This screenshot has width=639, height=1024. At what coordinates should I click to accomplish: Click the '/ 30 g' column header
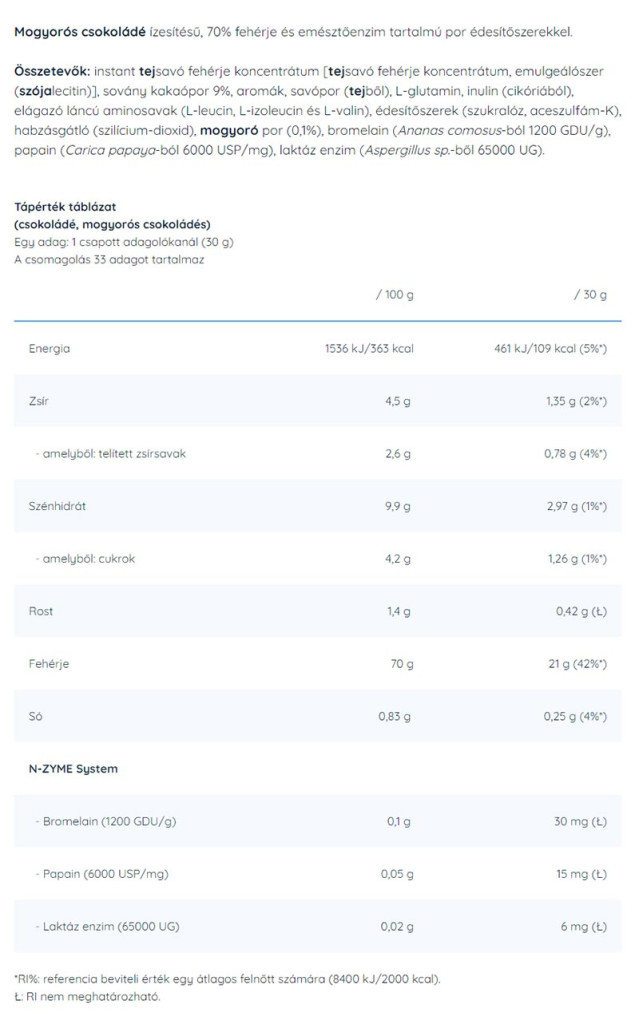pyautogui.click(x=590, y=295)
